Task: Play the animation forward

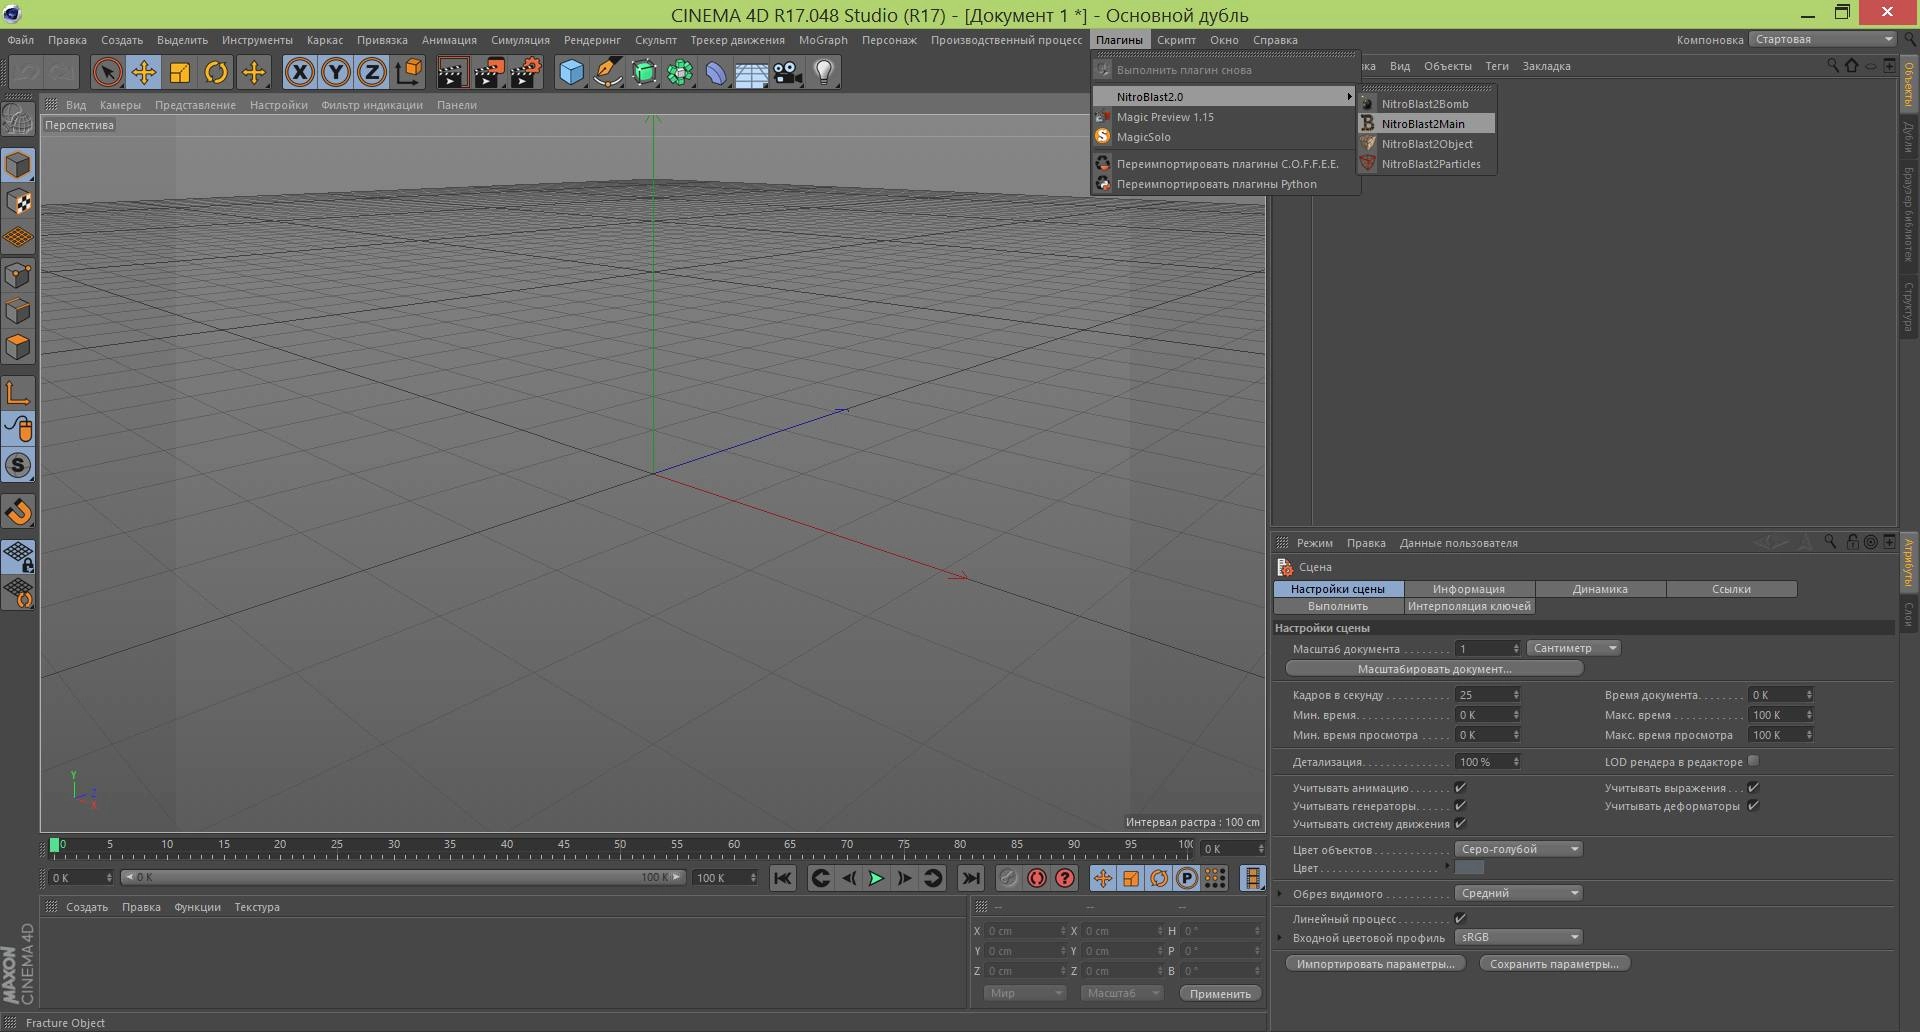Action: coord(876,878)
